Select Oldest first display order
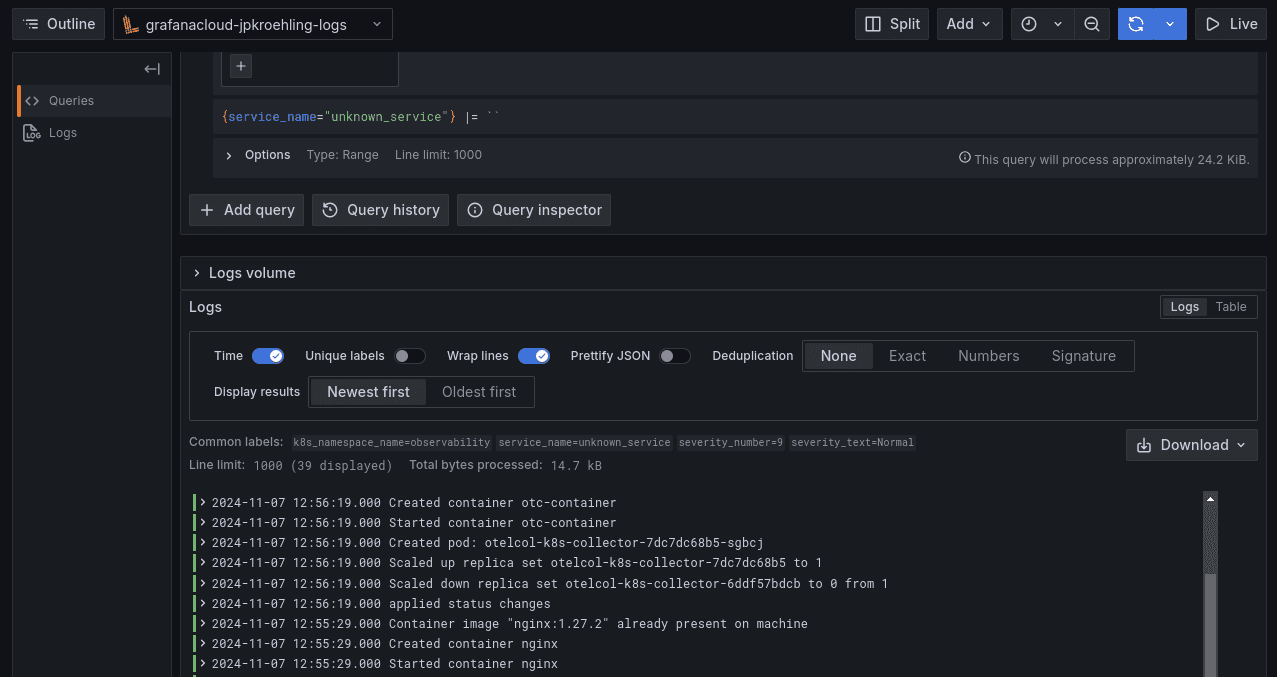Image resolution: width=1277 pixels, height=677 pixels. tap(478, 391)
